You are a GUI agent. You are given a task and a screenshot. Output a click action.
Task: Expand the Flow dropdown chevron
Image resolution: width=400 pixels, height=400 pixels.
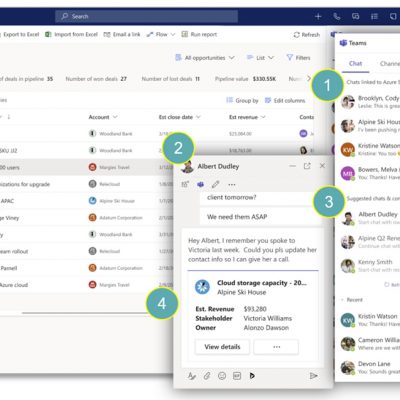point(173,34)
